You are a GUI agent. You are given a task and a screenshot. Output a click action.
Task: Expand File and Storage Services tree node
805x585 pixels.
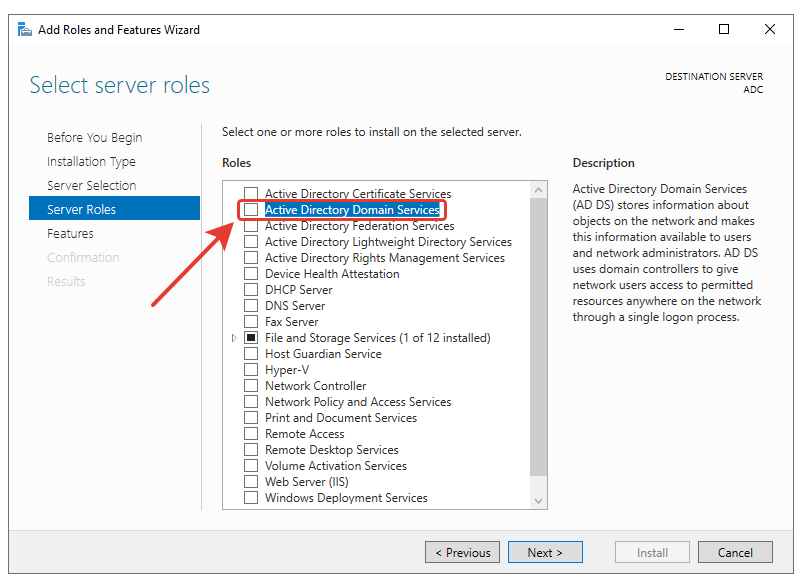235,338
